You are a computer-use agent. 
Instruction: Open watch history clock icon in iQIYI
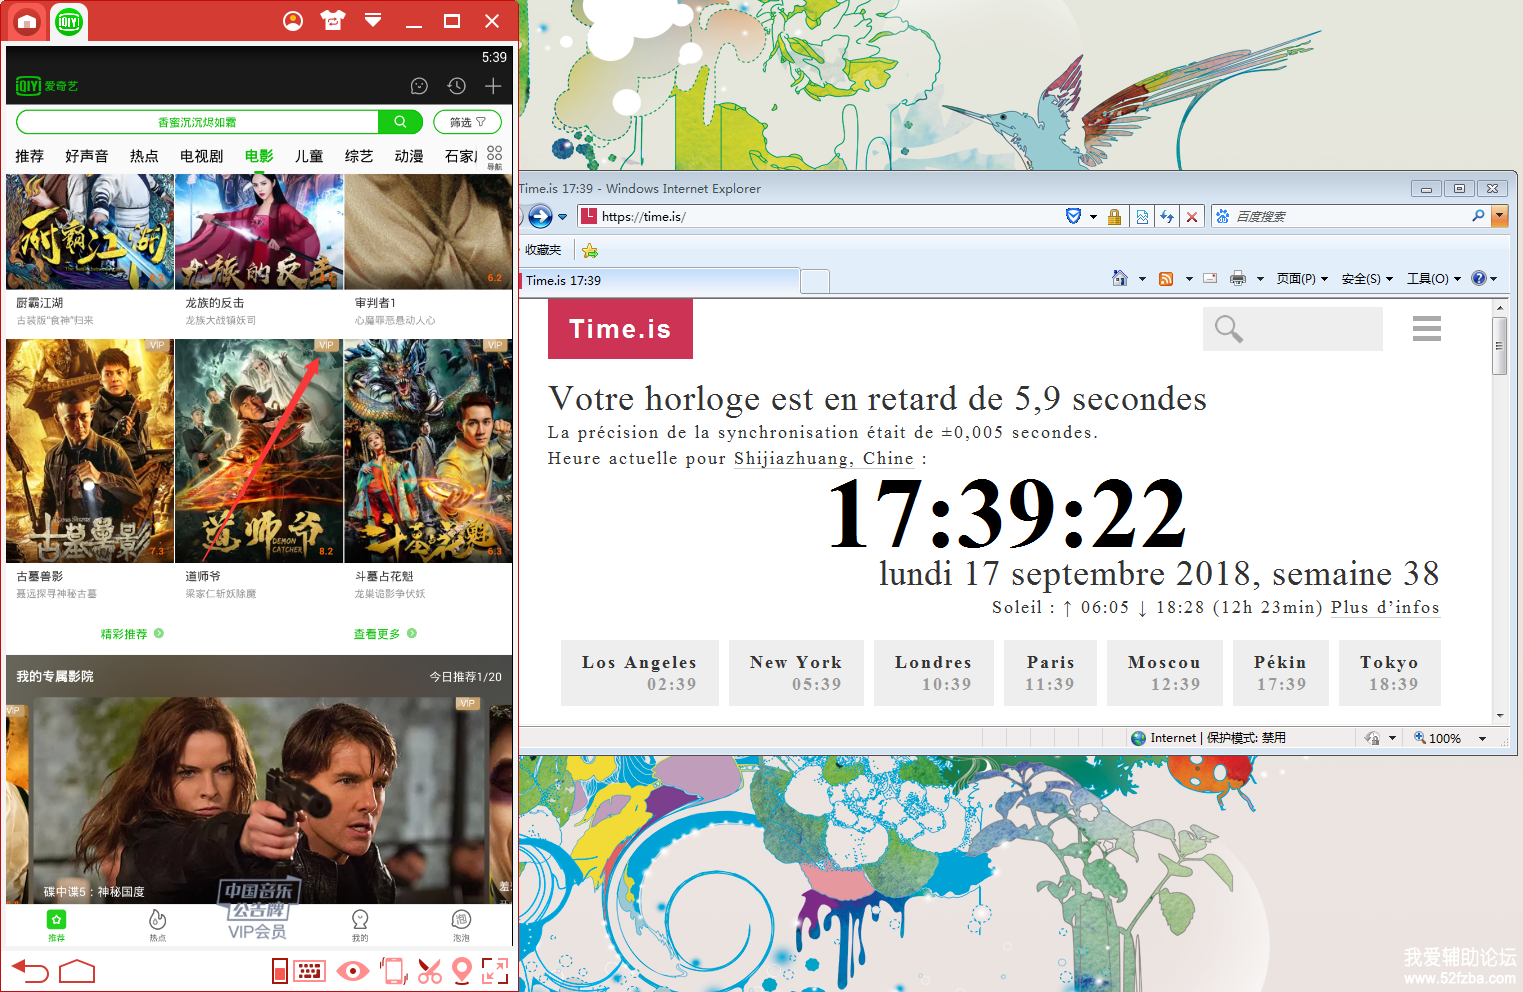pyautogui.click(x=456, y=87)
